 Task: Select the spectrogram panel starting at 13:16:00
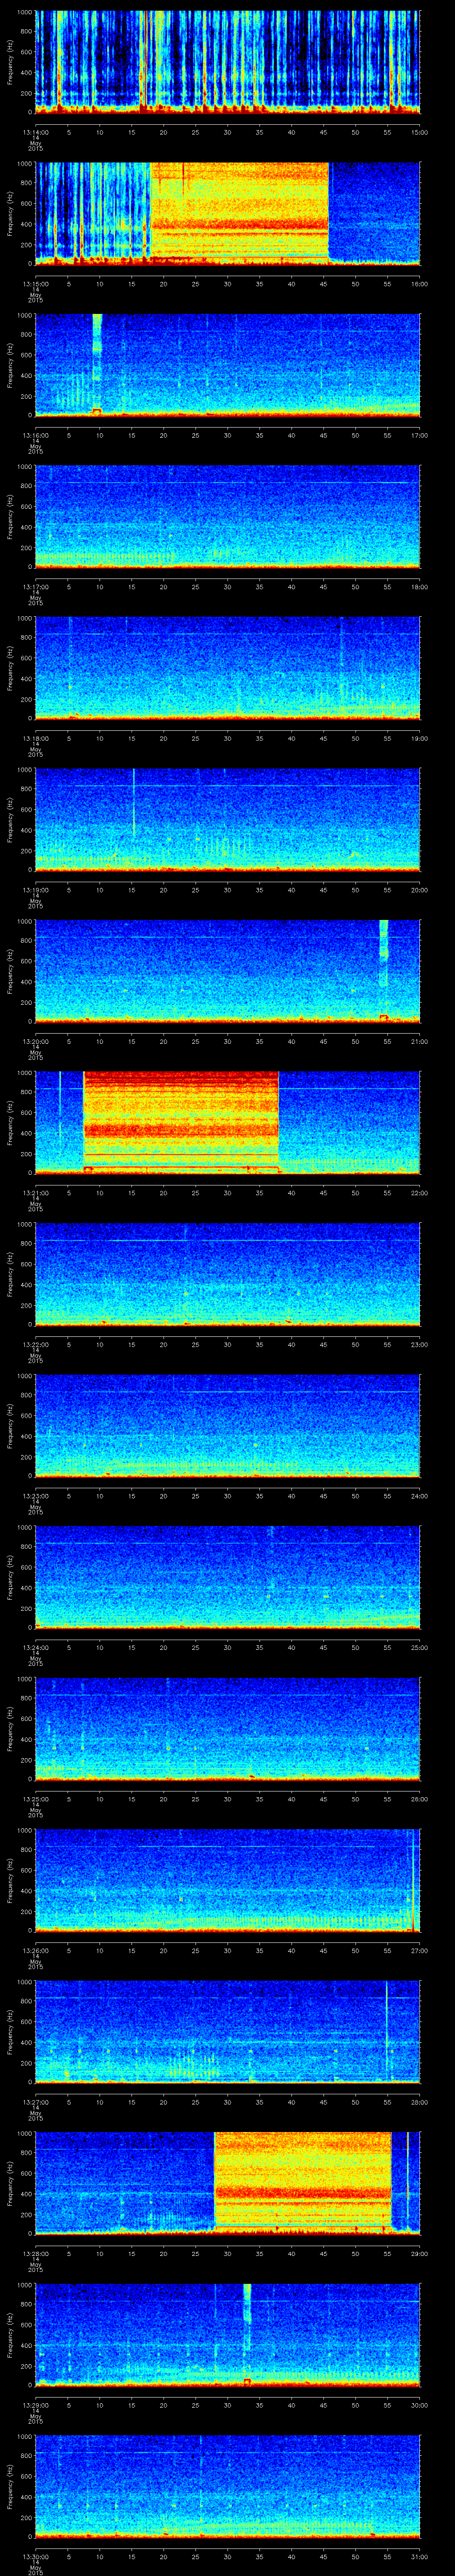(228, 364)
